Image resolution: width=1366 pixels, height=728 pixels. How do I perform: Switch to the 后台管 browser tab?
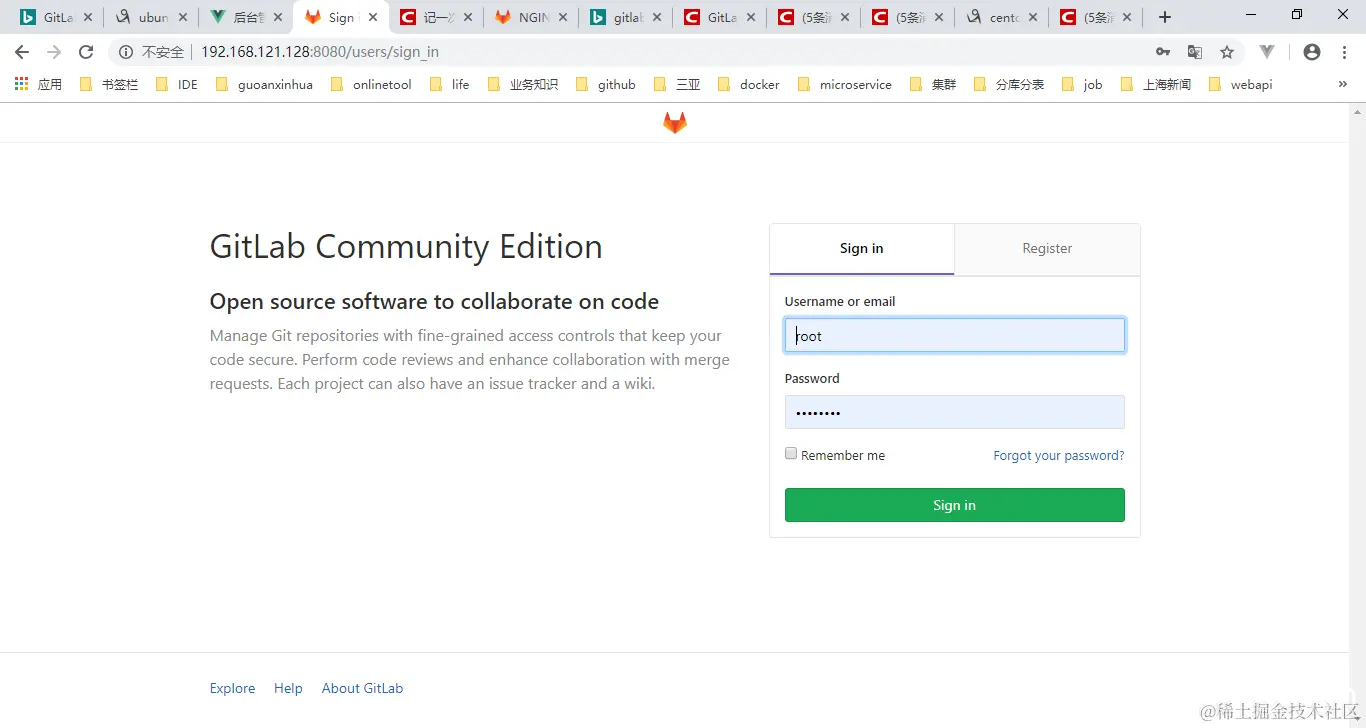[244, 17]
